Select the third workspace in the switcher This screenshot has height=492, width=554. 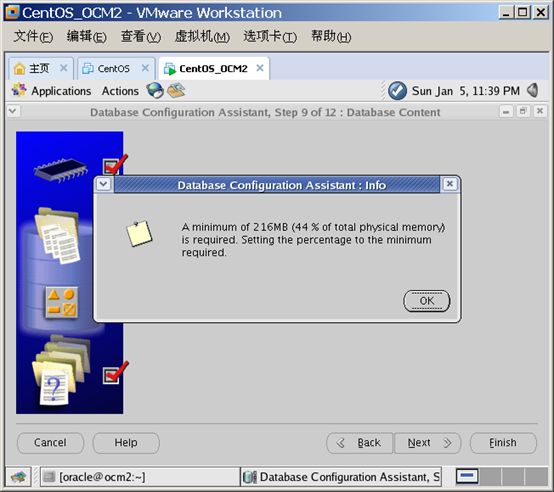point(513,476)
